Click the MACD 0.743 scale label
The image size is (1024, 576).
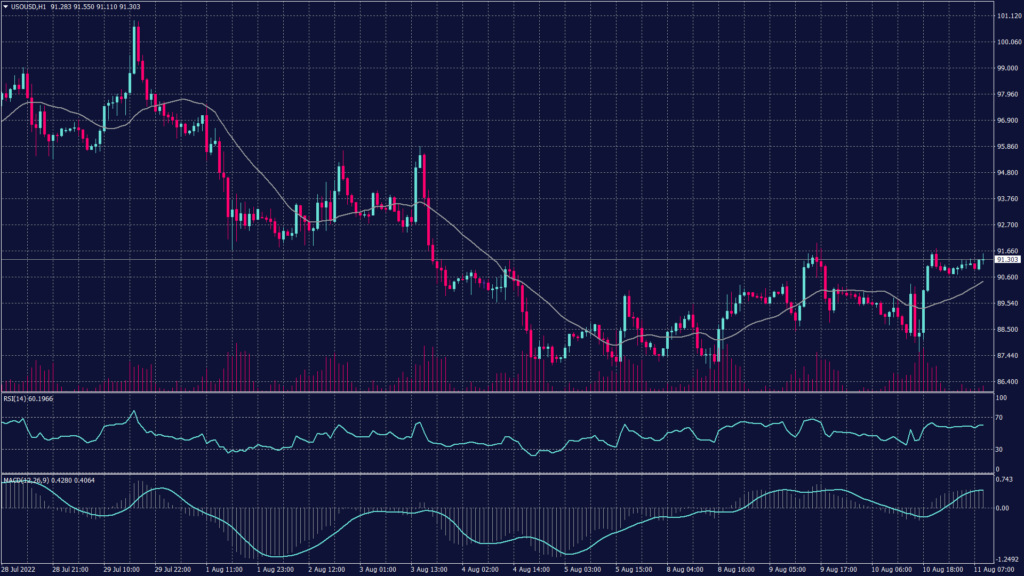1001,480
